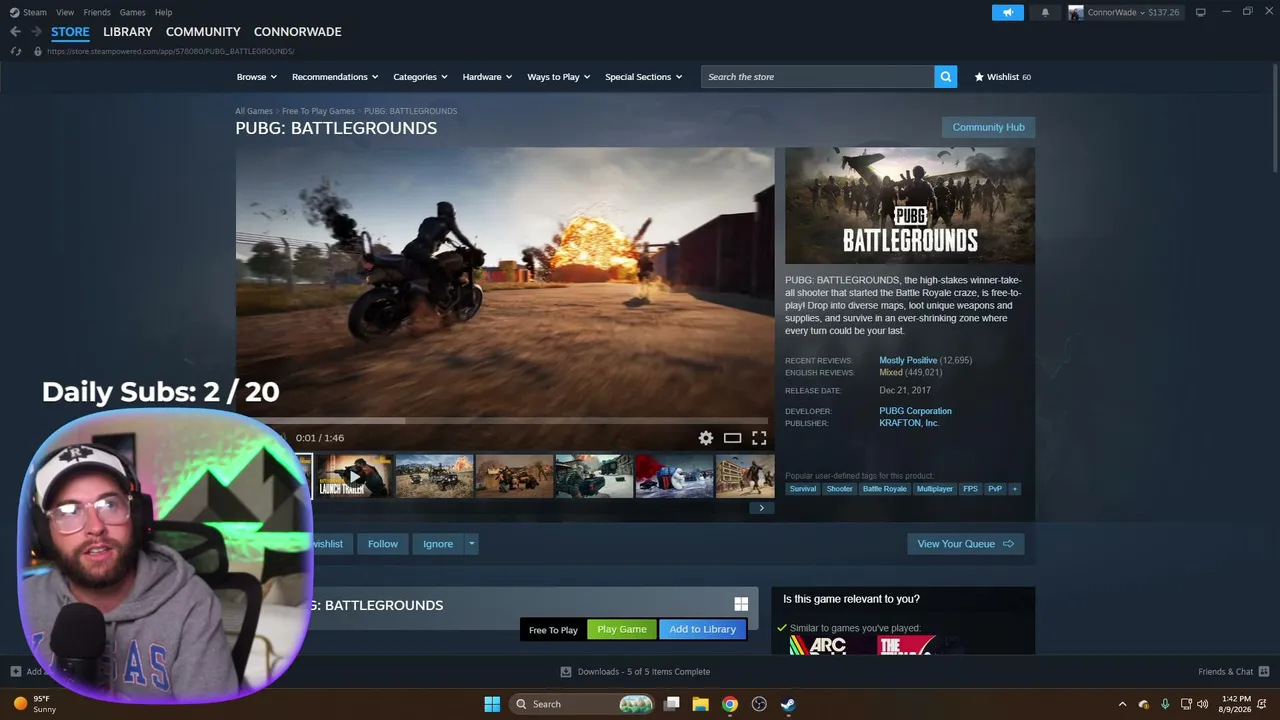The width and height of the screenshot is (1280, 720).
Task: Open Google Chrome from the taskbar
Action: pos(730,704)
